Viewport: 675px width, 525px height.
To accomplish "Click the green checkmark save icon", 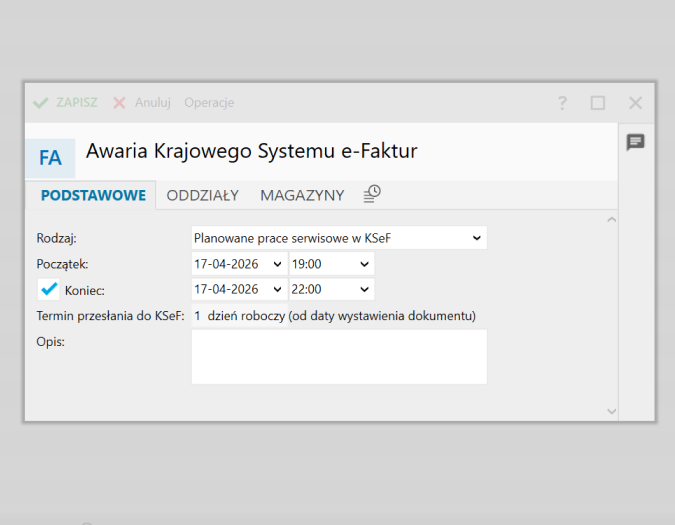I will pyautogui.click(x=41, y=103).
